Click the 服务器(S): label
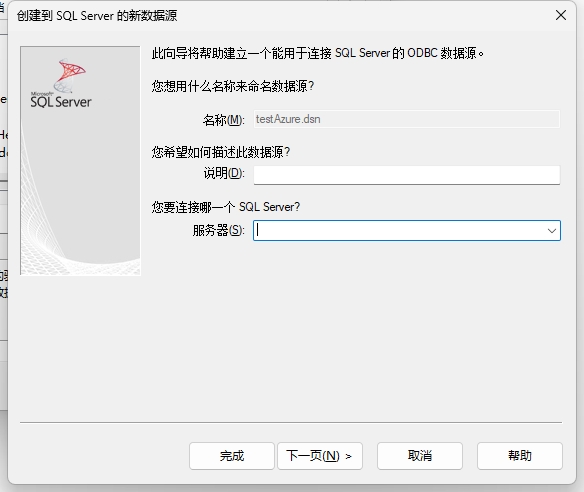This screenshot has width=584, height=492. (x=219, y=231)
